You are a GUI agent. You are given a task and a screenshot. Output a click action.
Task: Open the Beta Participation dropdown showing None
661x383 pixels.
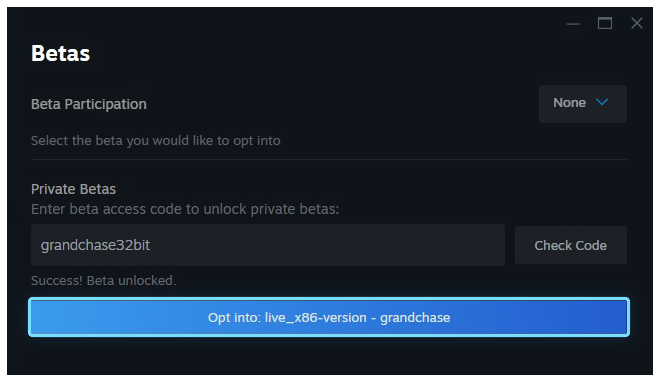[583, 104]
